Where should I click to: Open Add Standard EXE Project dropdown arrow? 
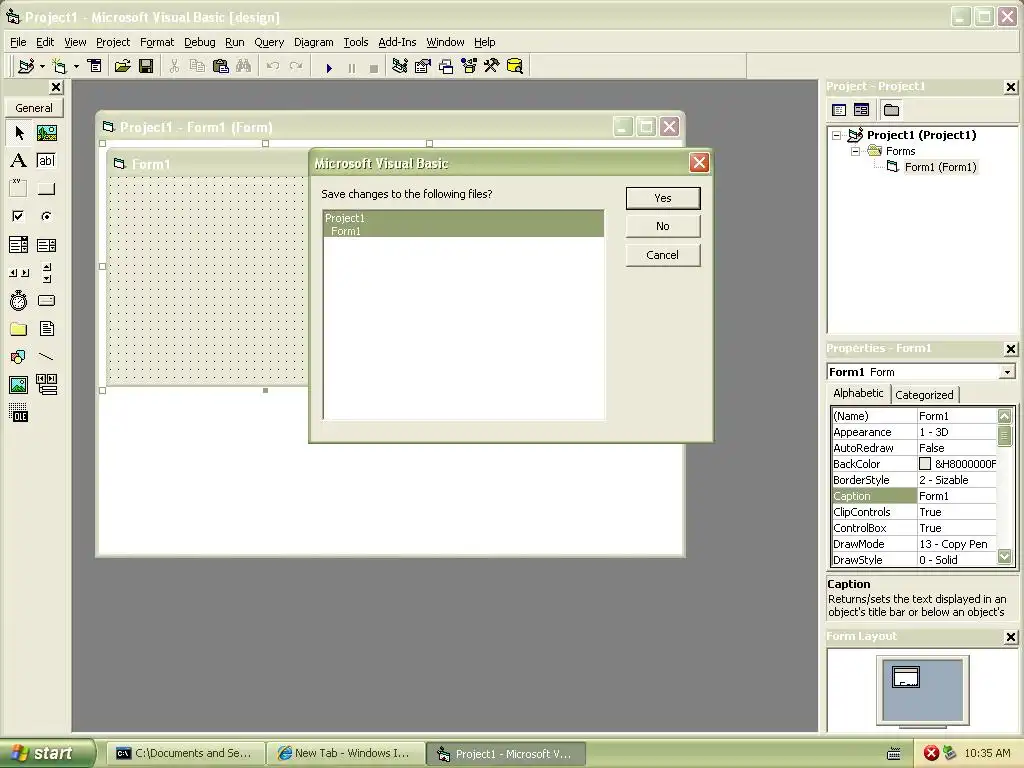pyautogui.click(x=42, y=67)
